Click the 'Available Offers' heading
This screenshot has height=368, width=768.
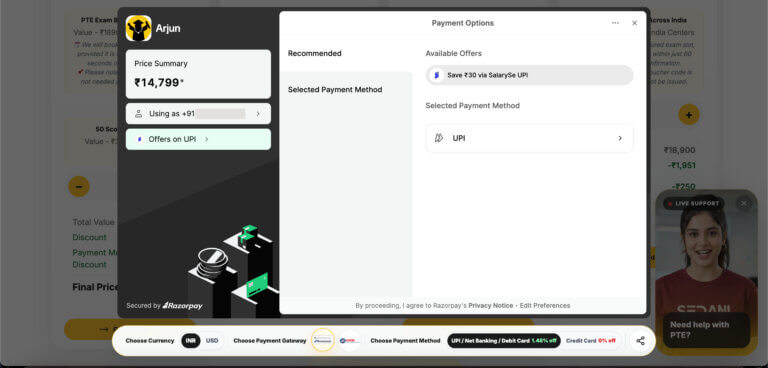coord(454,53)
